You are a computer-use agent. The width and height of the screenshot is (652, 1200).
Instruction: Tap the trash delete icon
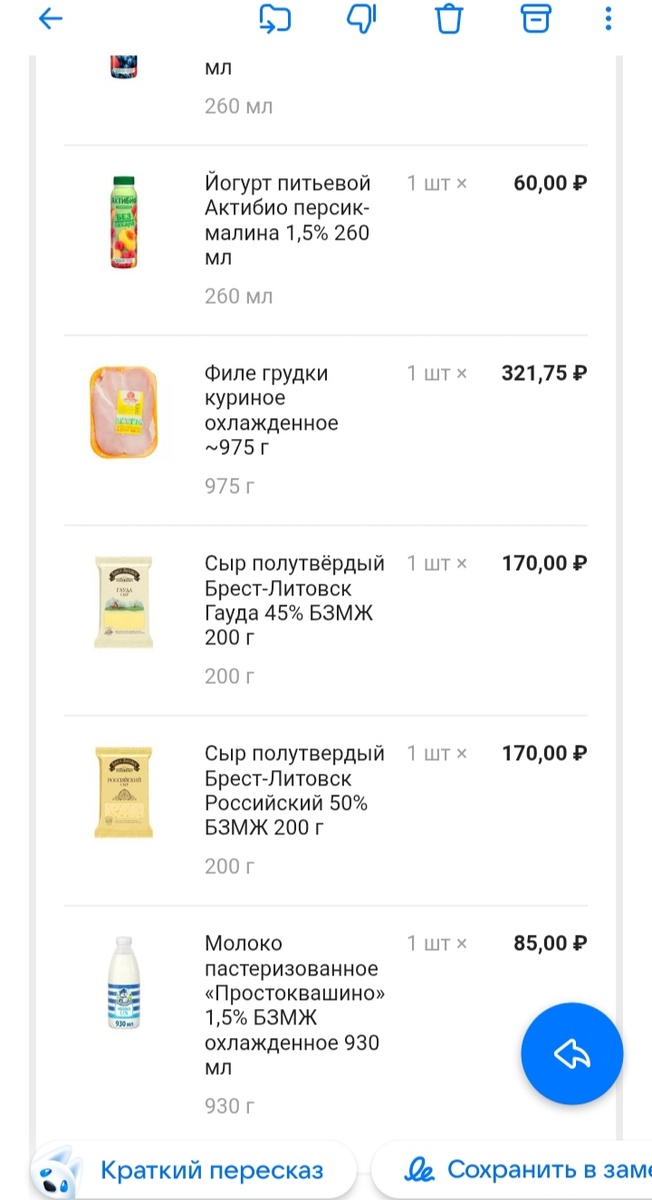point(449,18)
